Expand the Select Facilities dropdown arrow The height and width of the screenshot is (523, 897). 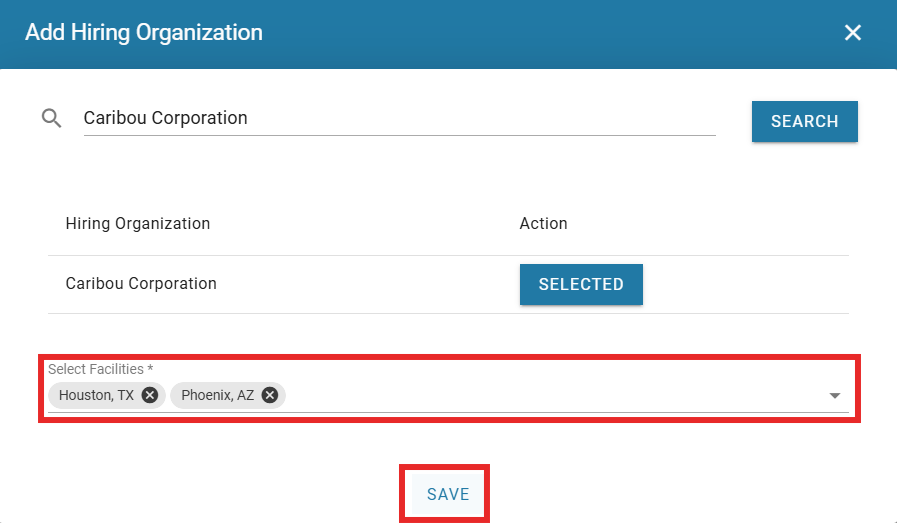[x=835, y=396]
